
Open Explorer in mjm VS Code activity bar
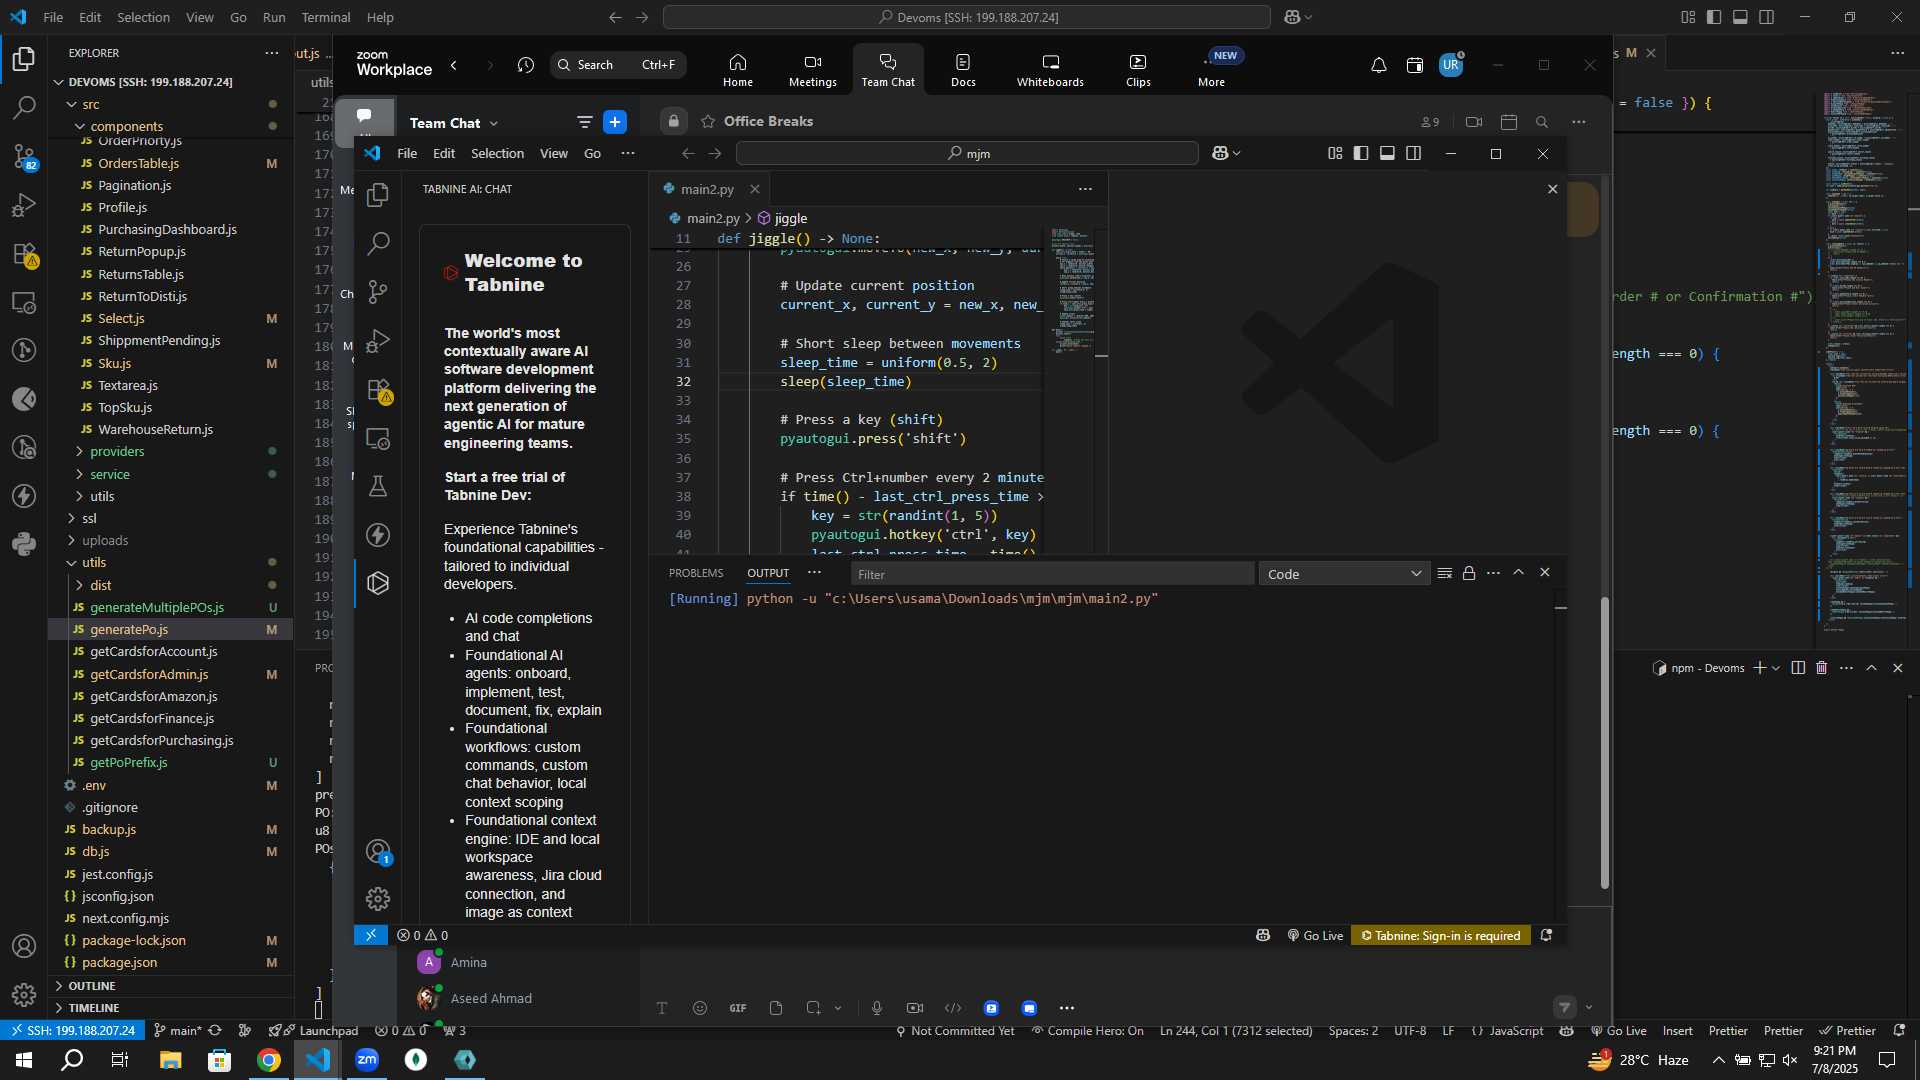click(x=378, y=195)
